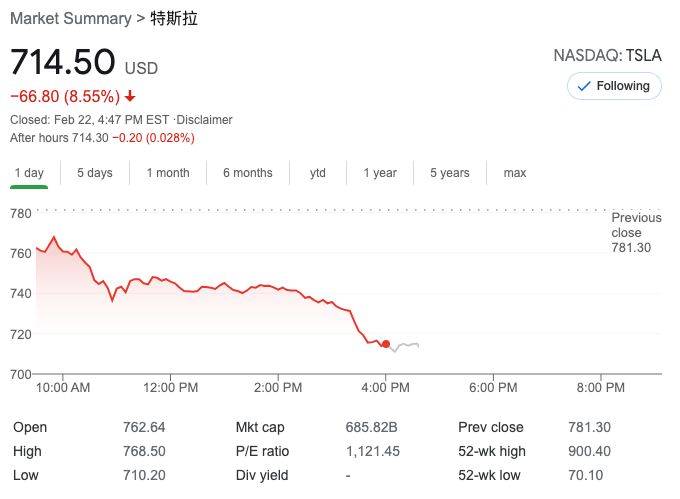The image size is (680, 499).
Task: Click the Market Summary breadcrumb link
Action: (x=70, y=18)
